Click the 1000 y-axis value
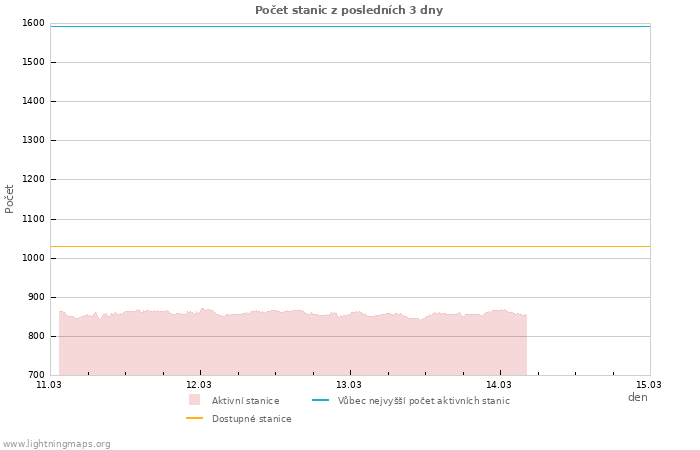700x450 pixels. coord(32,258)
